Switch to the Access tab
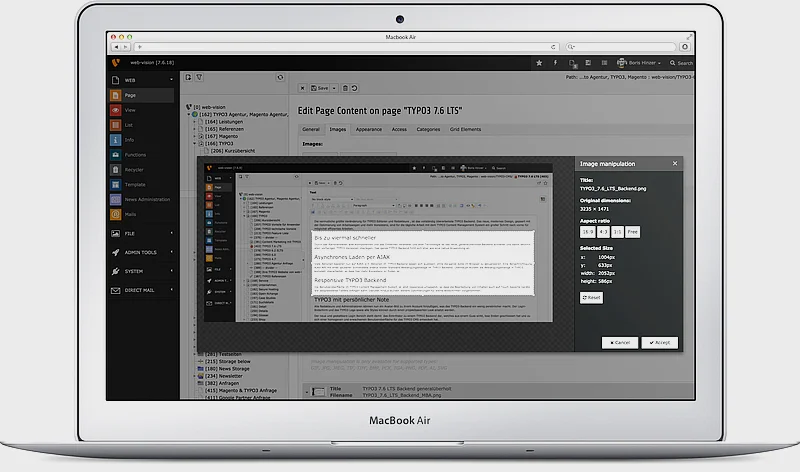This screenshot has width=800, height=472. tap(399, 129)
